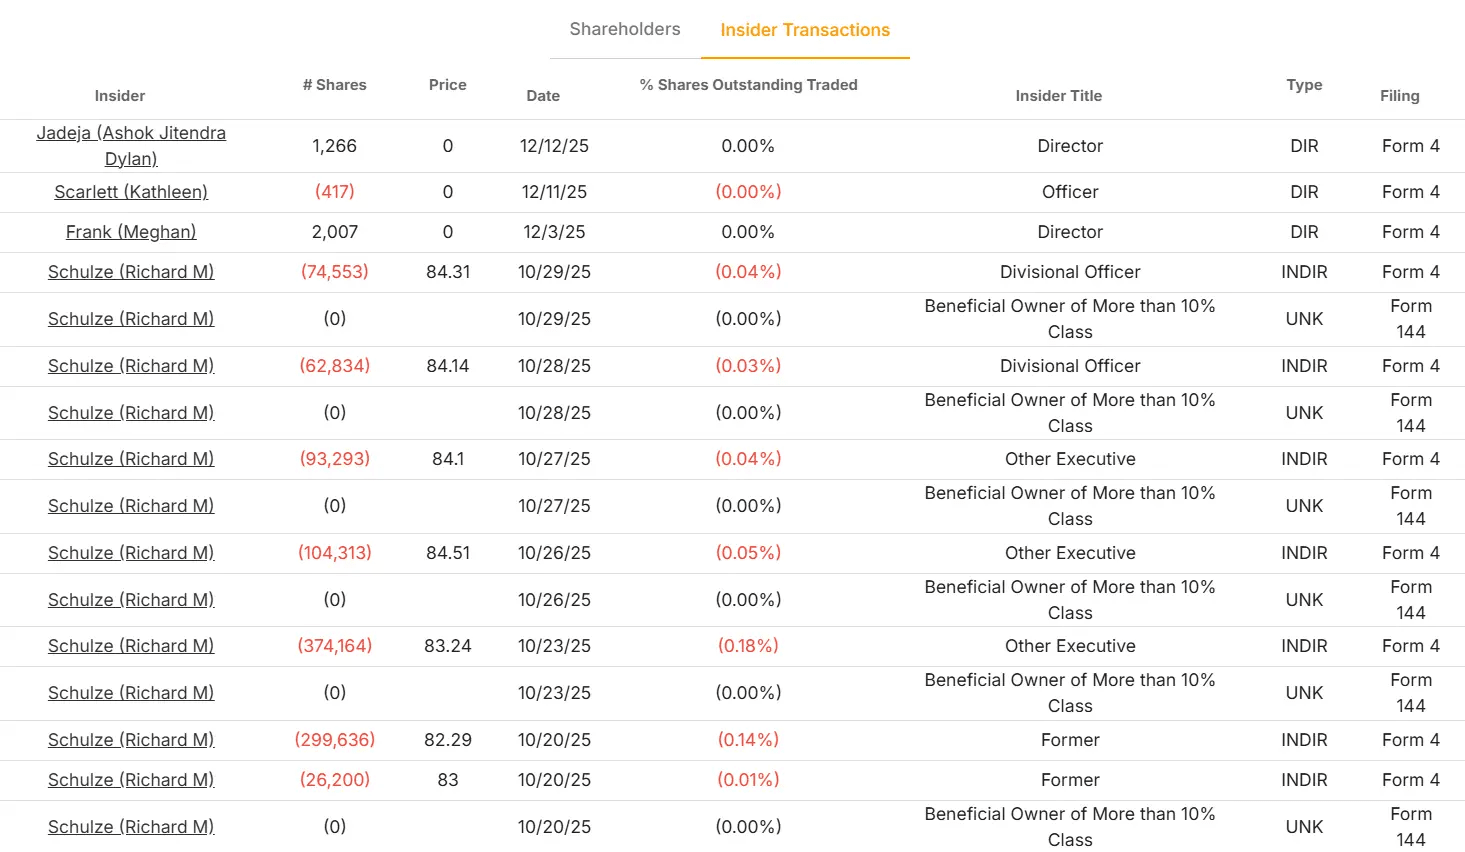Open Schulze link for the 374,164 share sale
1465x852 pixels.
131,646
